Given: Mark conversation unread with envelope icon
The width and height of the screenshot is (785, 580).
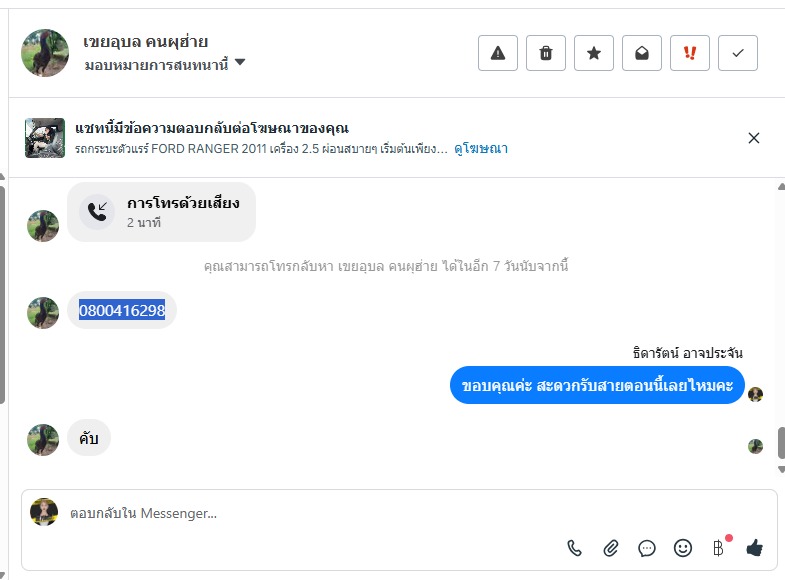Looking at the screenshot, I should 642,53.
